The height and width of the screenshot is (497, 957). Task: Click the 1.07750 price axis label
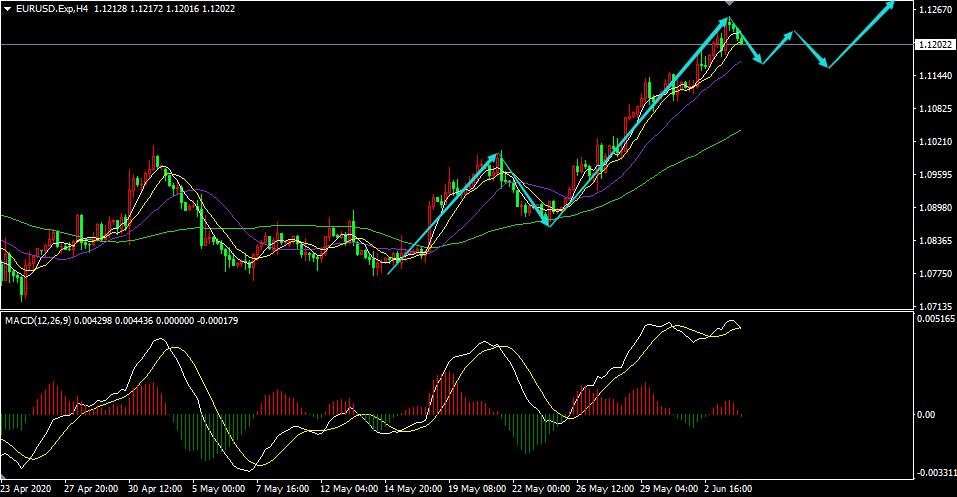[x=936, y=274]
